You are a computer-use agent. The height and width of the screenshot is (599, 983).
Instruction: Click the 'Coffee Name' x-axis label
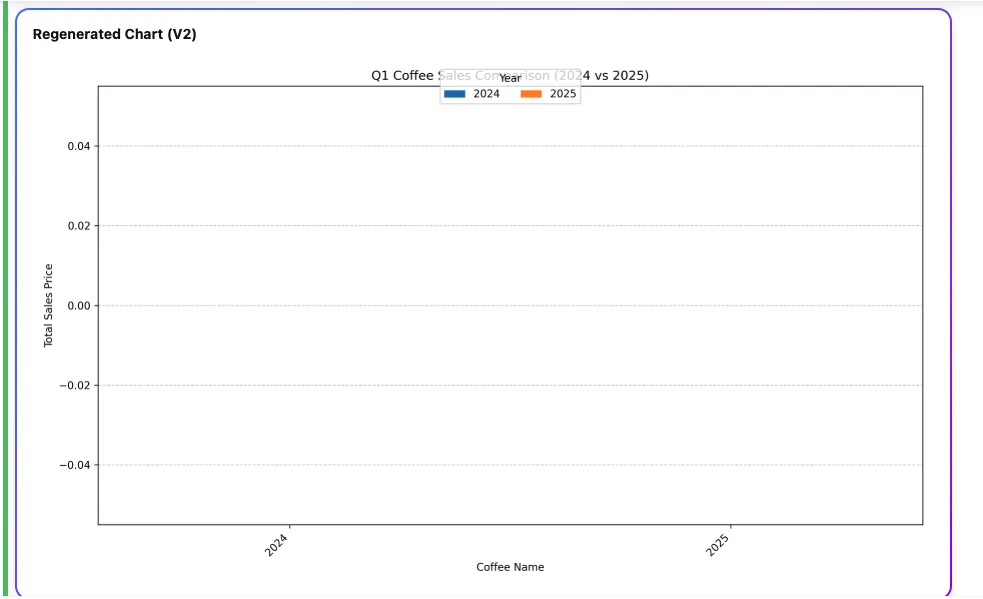point(510,567)
